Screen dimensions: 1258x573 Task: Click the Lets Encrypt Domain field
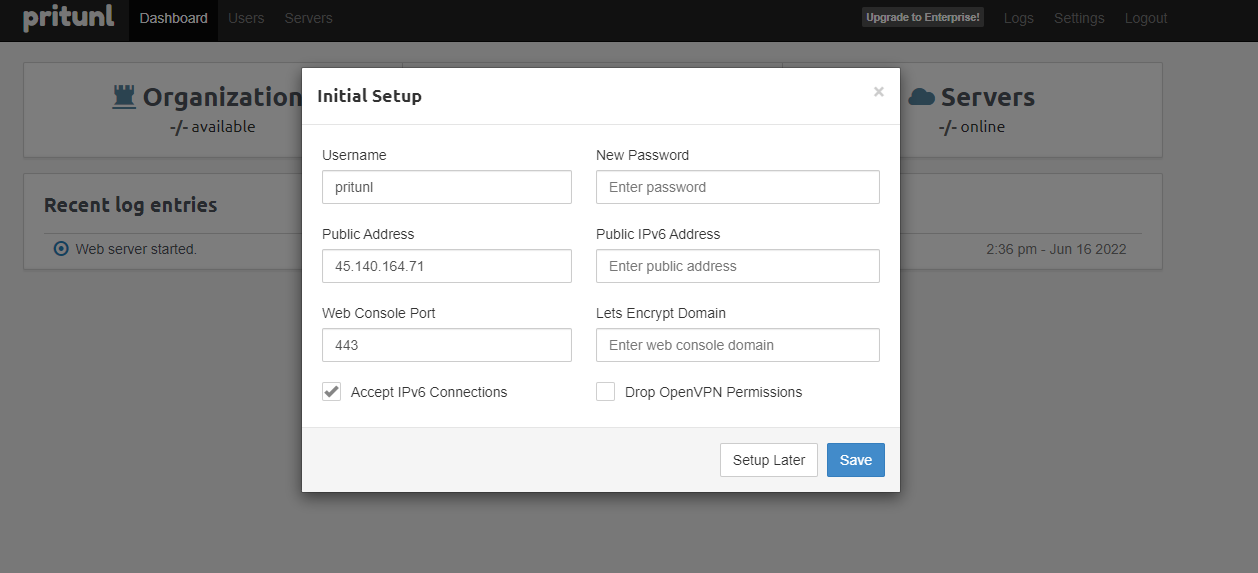coord(738,345)
